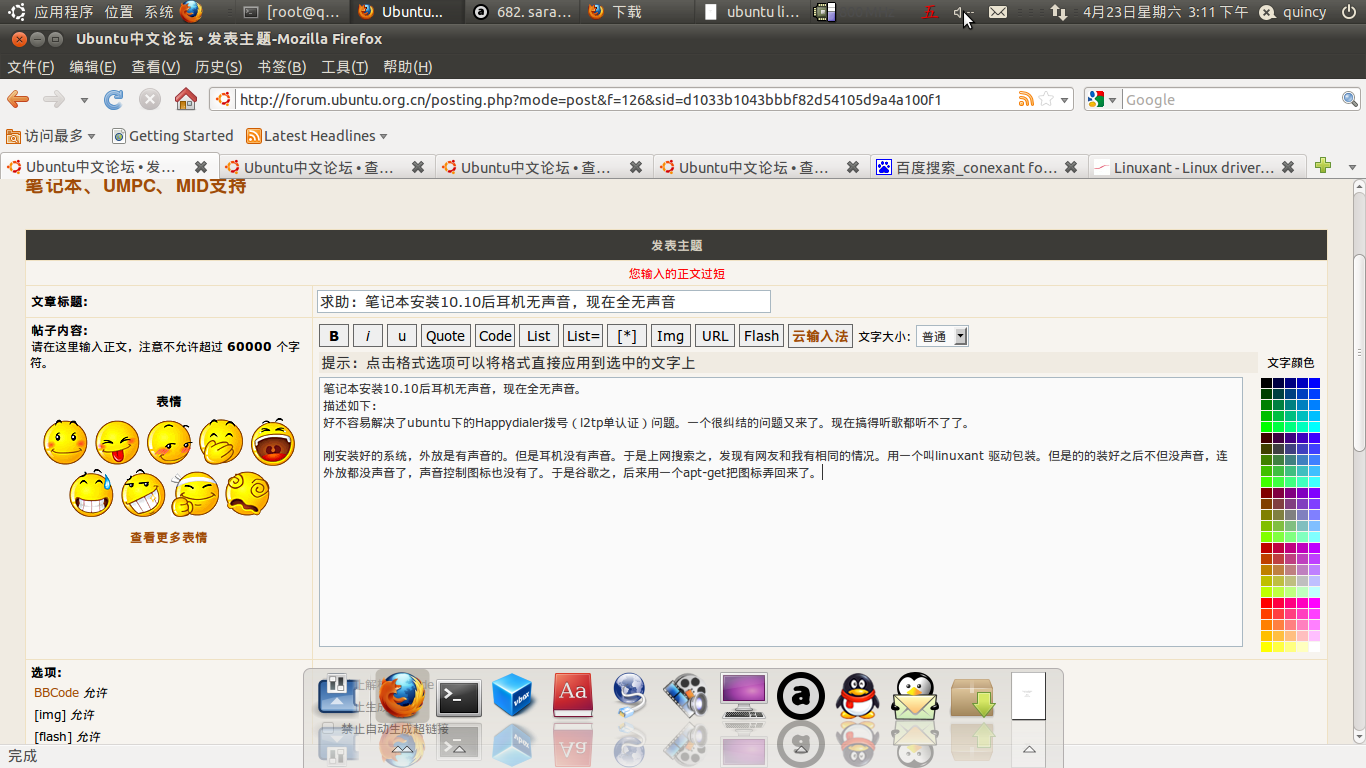This screenshot has height=768, width=1366.
Task: Click the Img BBCode button
Action: 670,336
